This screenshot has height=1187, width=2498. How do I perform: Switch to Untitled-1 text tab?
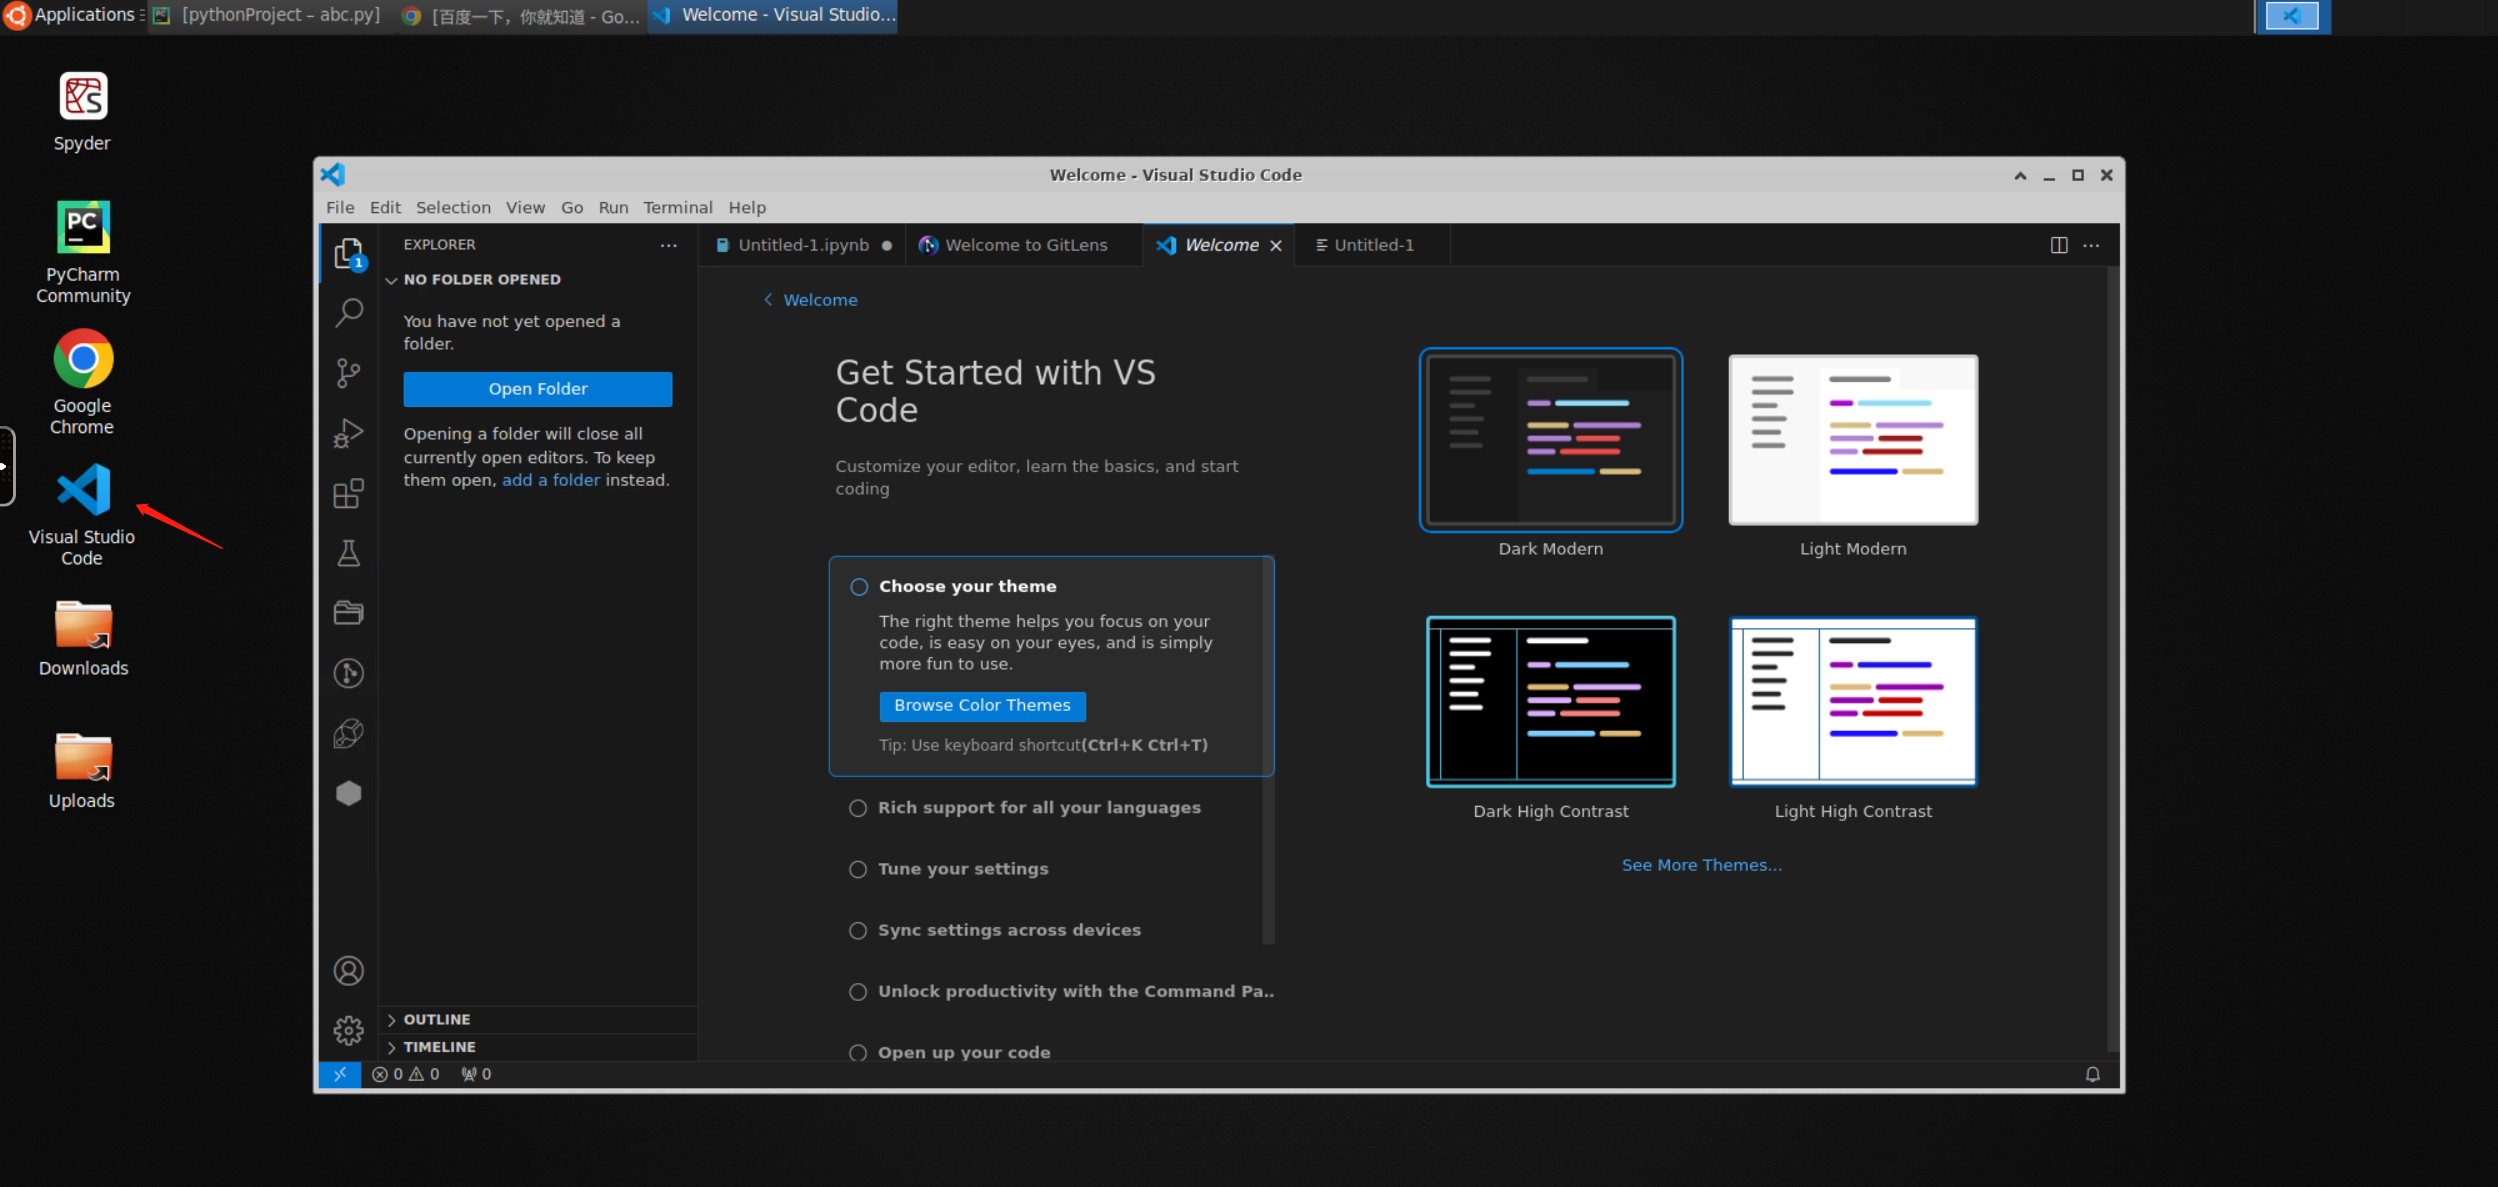point(1372,245)
